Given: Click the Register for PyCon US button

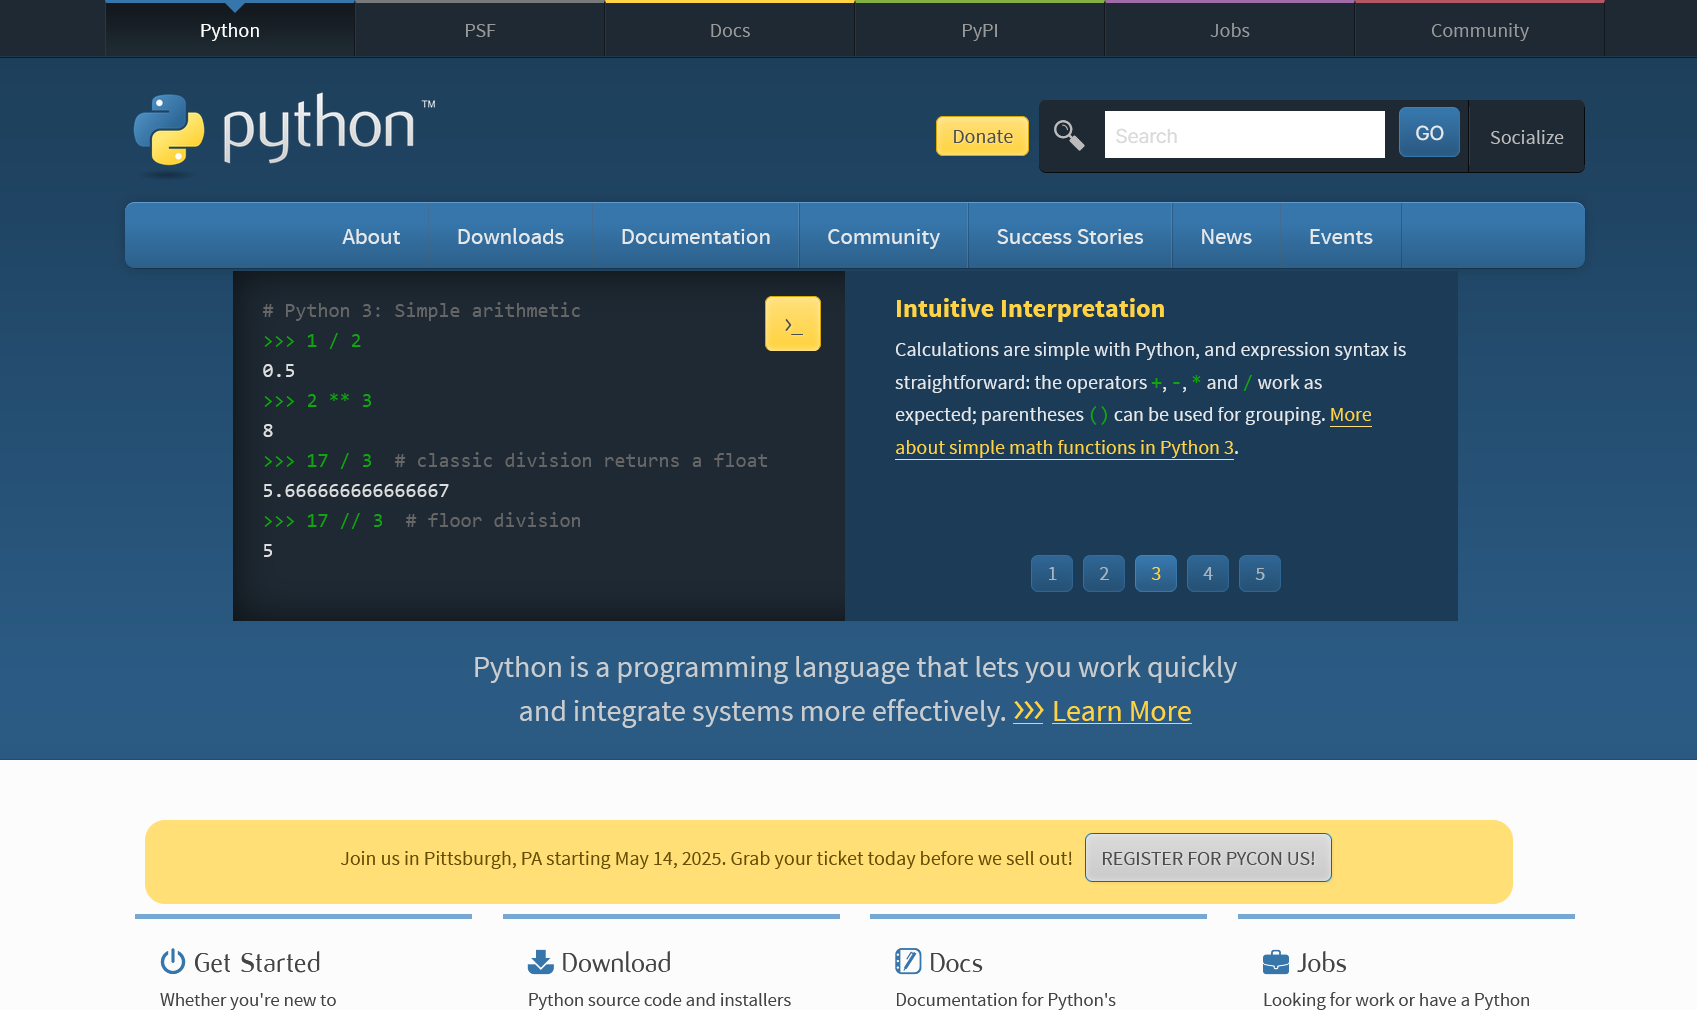Looking at the screenshot, I should click(x=1208, y=858).
